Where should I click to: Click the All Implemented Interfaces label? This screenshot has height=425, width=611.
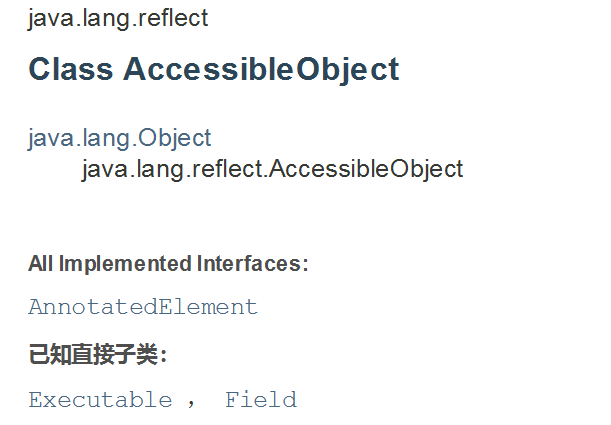168,264
